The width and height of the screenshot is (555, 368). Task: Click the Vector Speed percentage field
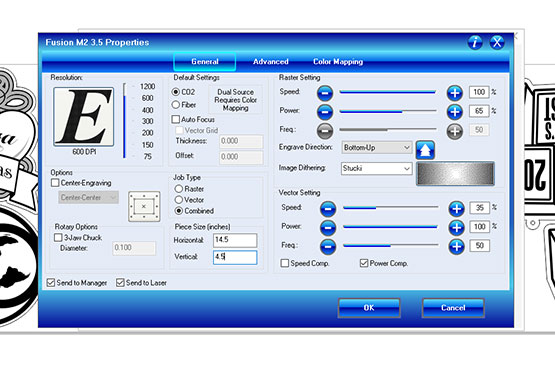(x=480, y=208)
